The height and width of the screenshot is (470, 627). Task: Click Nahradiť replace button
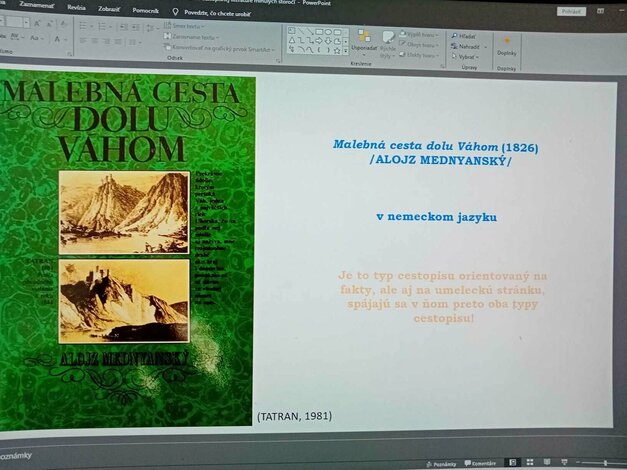click(x=469, y=47)
